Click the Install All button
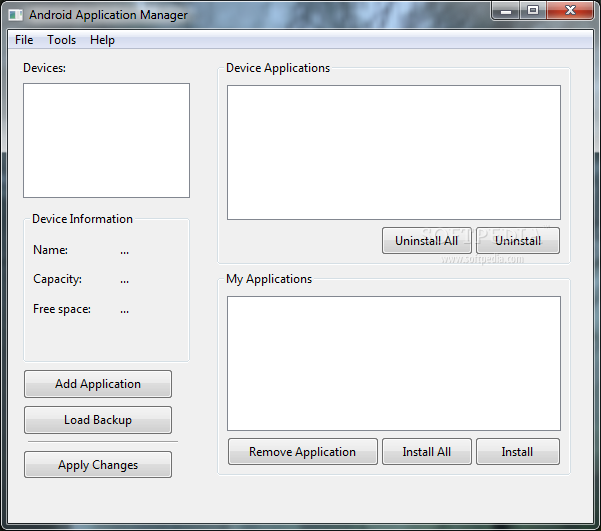This screenshot has height=531, width=601. point(427,452)
